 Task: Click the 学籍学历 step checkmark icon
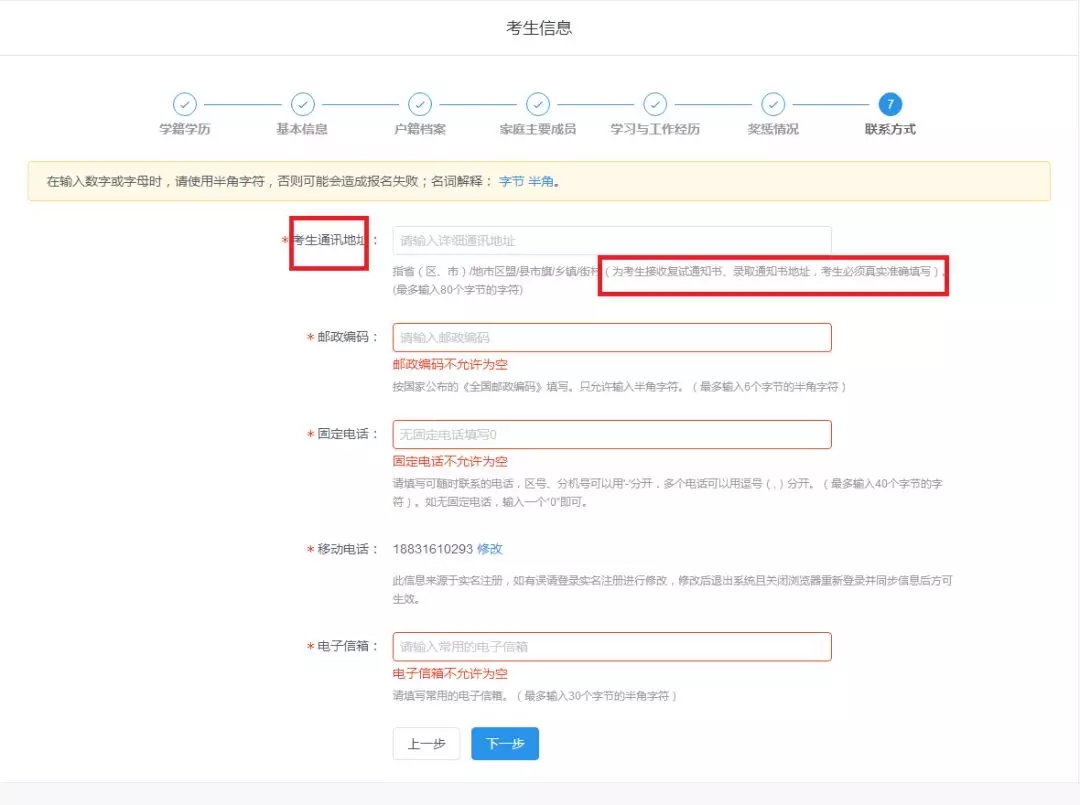(185, 104)
